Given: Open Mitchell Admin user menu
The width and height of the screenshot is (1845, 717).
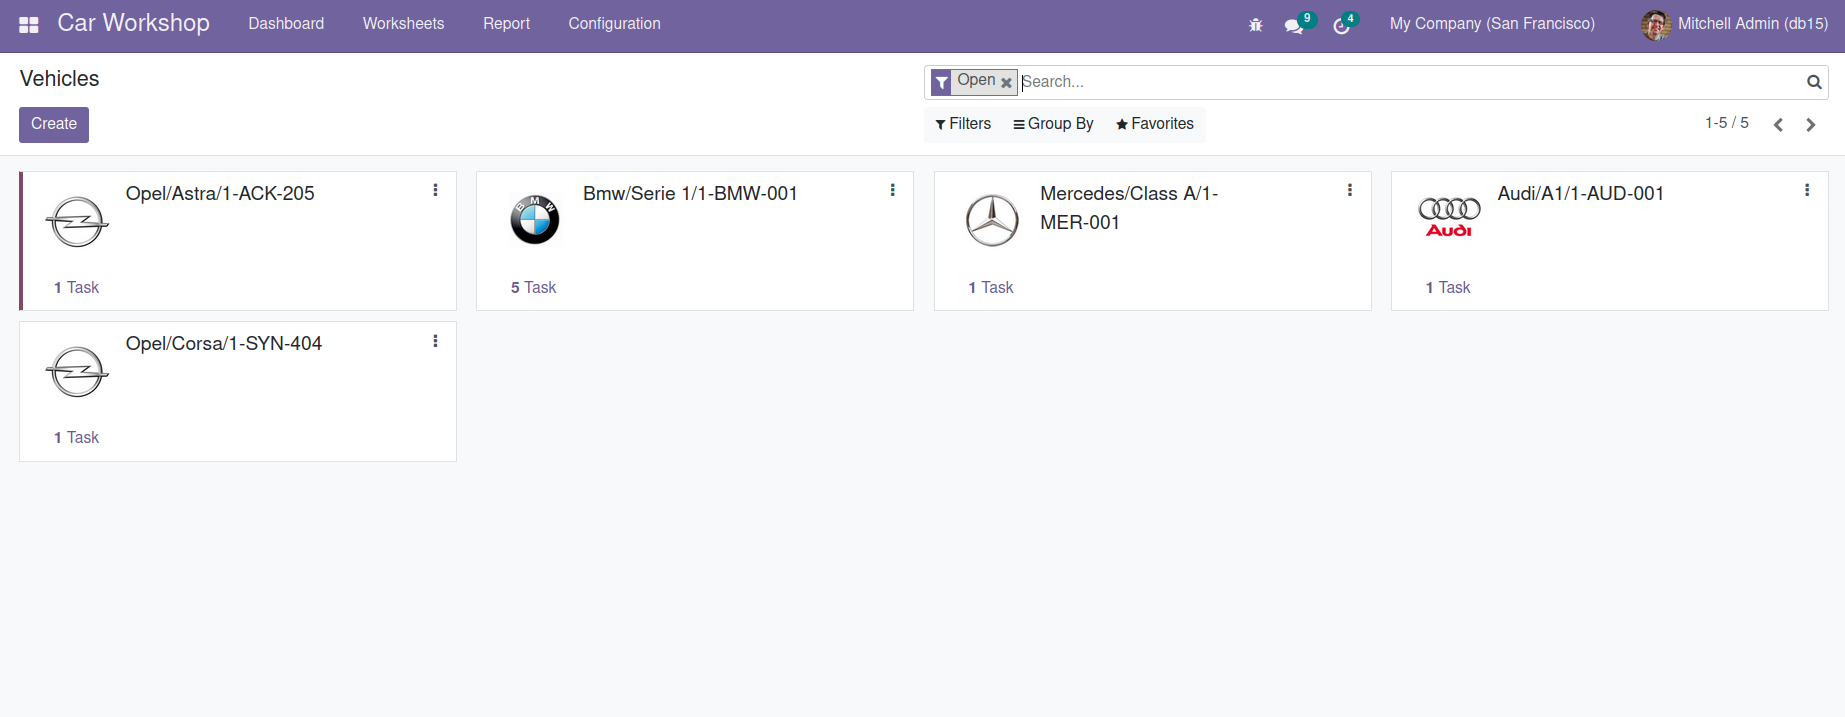Looking at the screenshot, I should coord(1735,24).
